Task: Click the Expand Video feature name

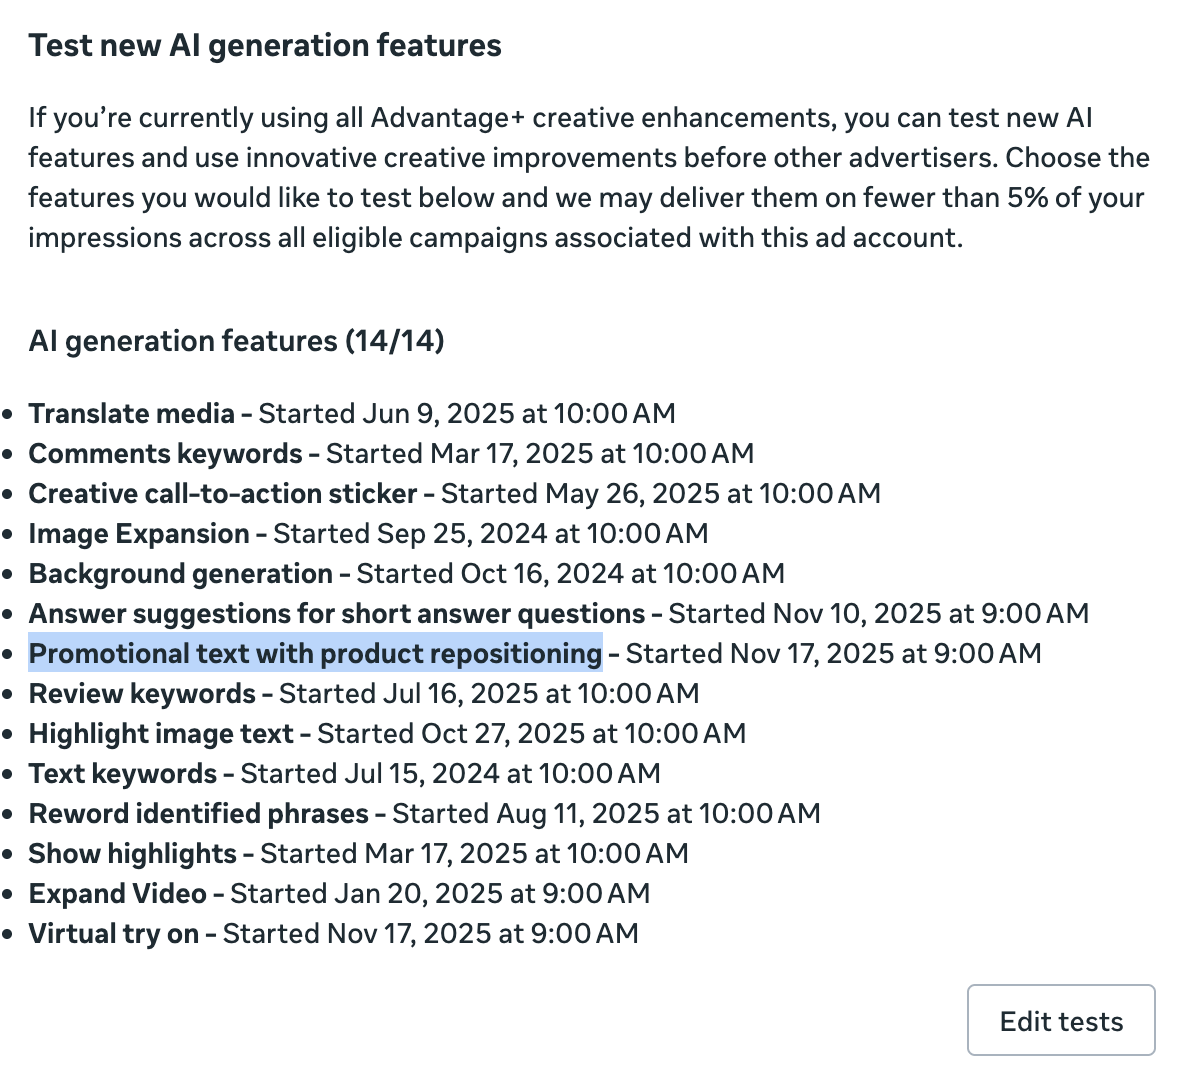Action: tap(117, 894)
